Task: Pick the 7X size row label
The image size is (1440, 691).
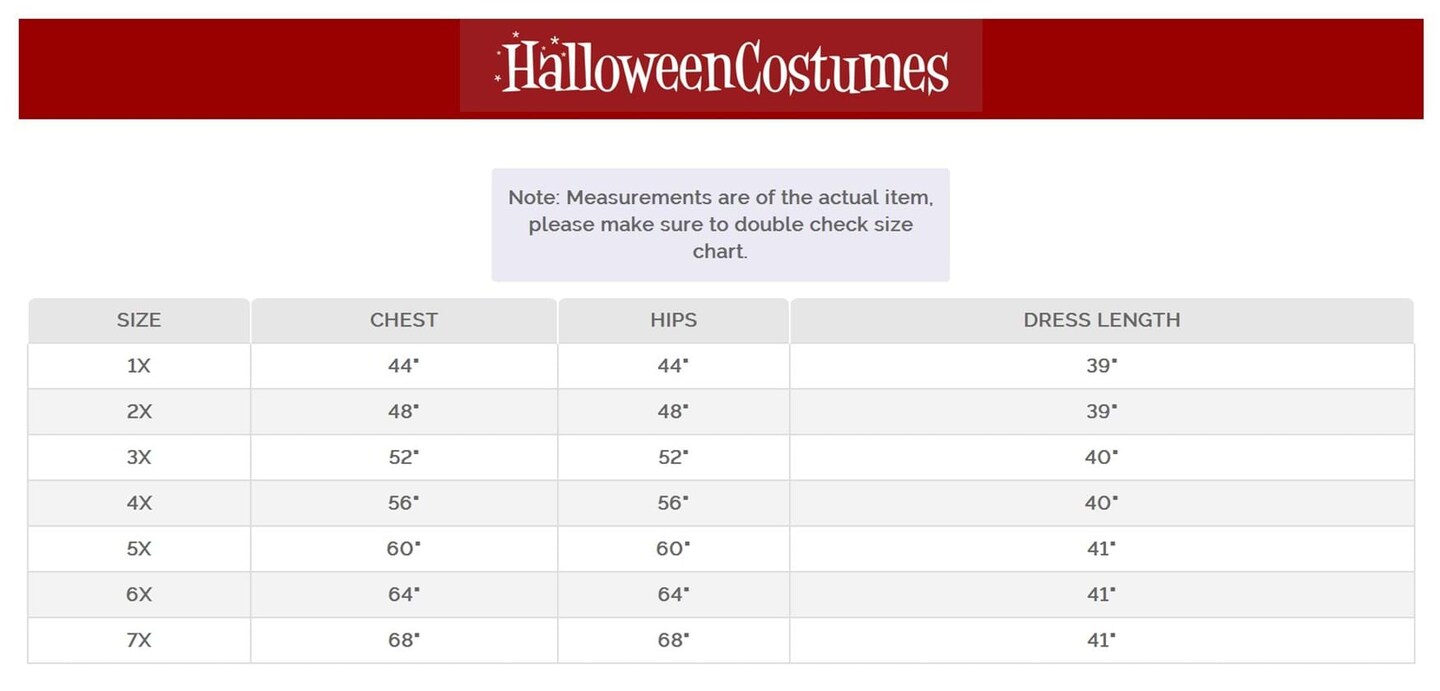Action: (139, 640)
